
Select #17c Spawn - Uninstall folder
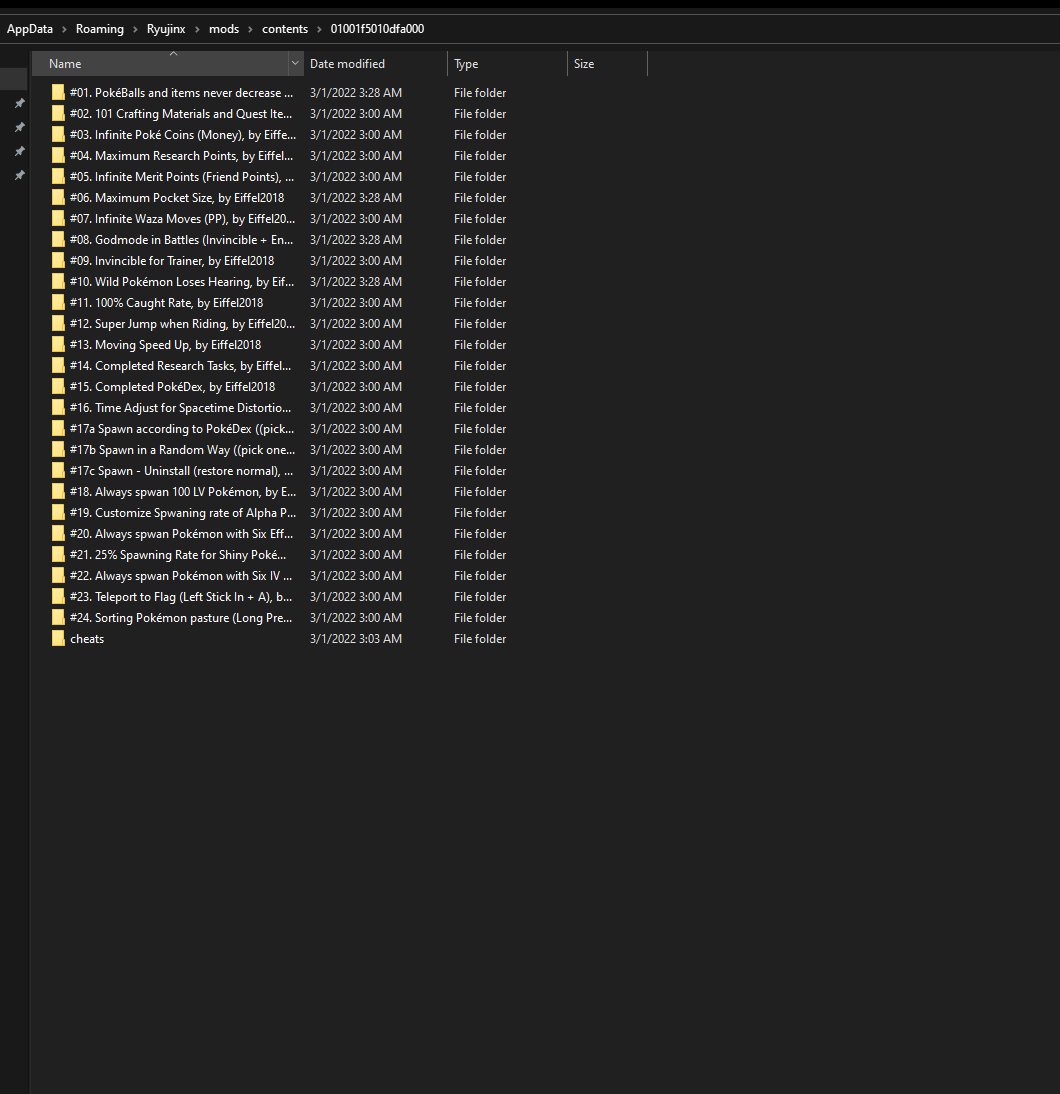click(x=181, y=470)
